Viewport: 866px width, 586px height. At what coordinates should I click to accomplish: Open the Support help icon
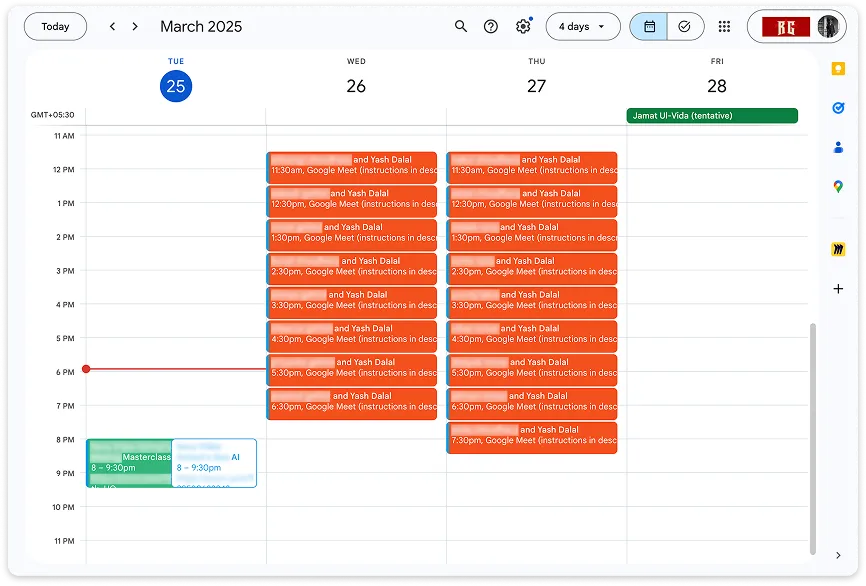pos(490,27)
